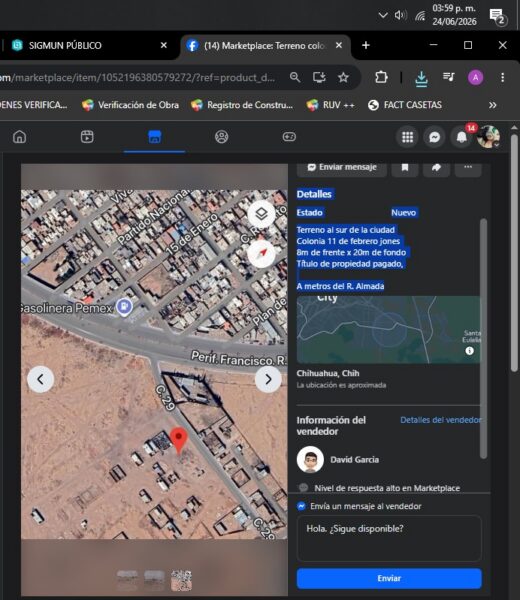The width and height of the screenshot is (520, 600).
Task: Open the Facebook apps grid menu
Action: pos(407,137)
